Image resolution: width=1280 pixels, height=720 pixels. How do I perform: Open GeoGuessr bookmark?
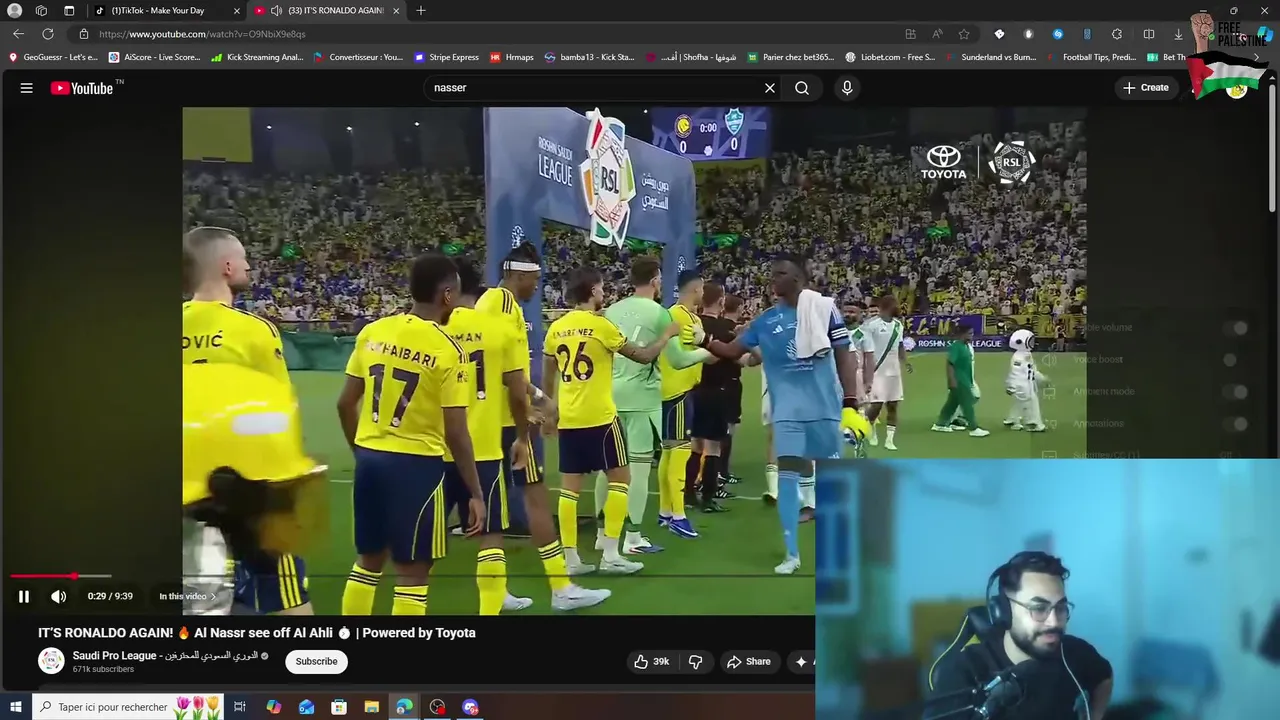click(53, 57)
